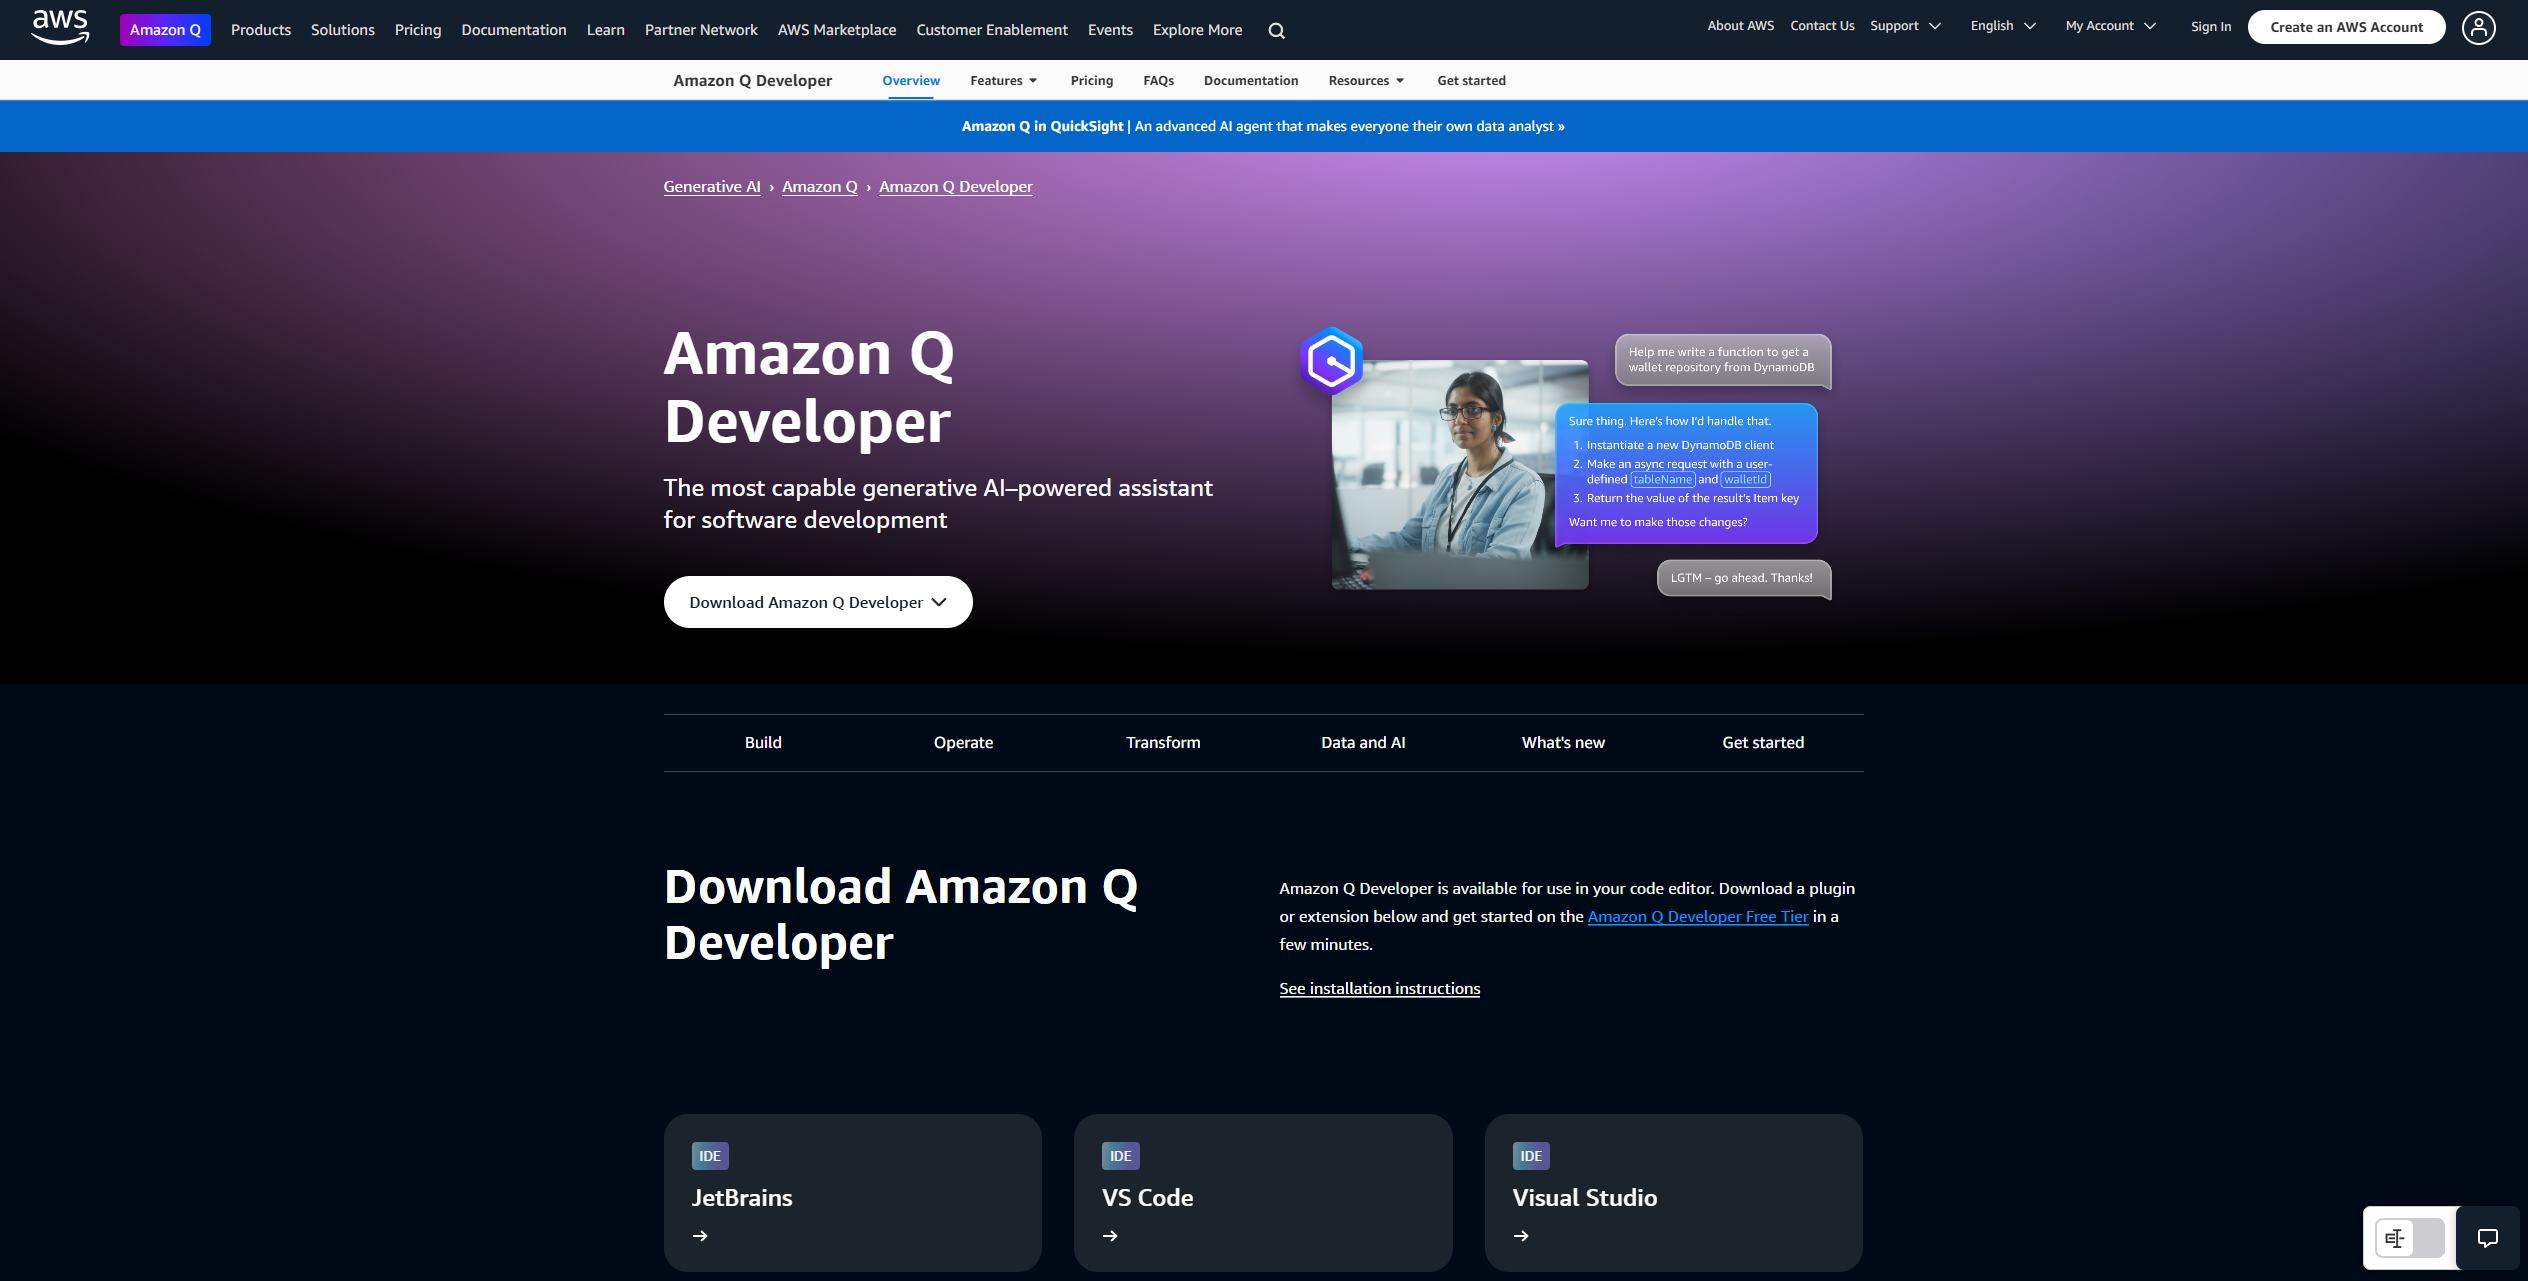The image size is (2528, 1281).
Task: Click Create an AWS Account button
Action: (x=2346, y=27)
